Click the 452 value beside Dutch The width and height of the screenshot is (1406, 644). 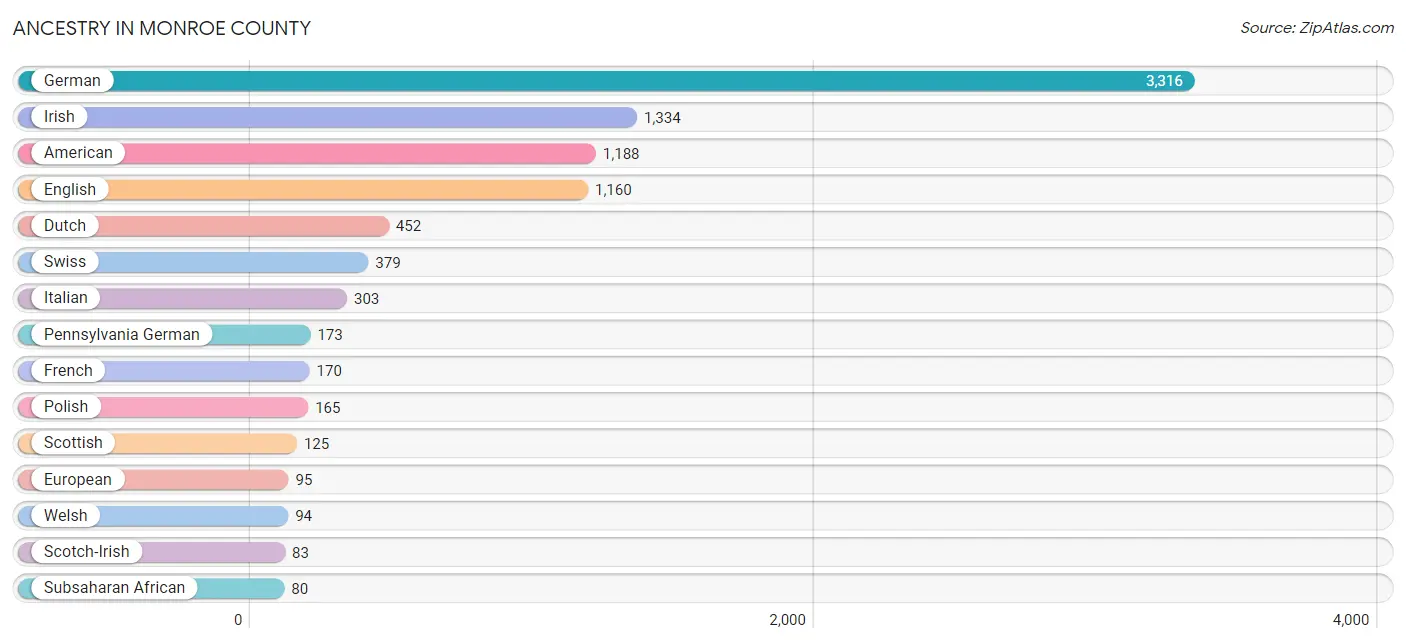(x=408, y=226)
